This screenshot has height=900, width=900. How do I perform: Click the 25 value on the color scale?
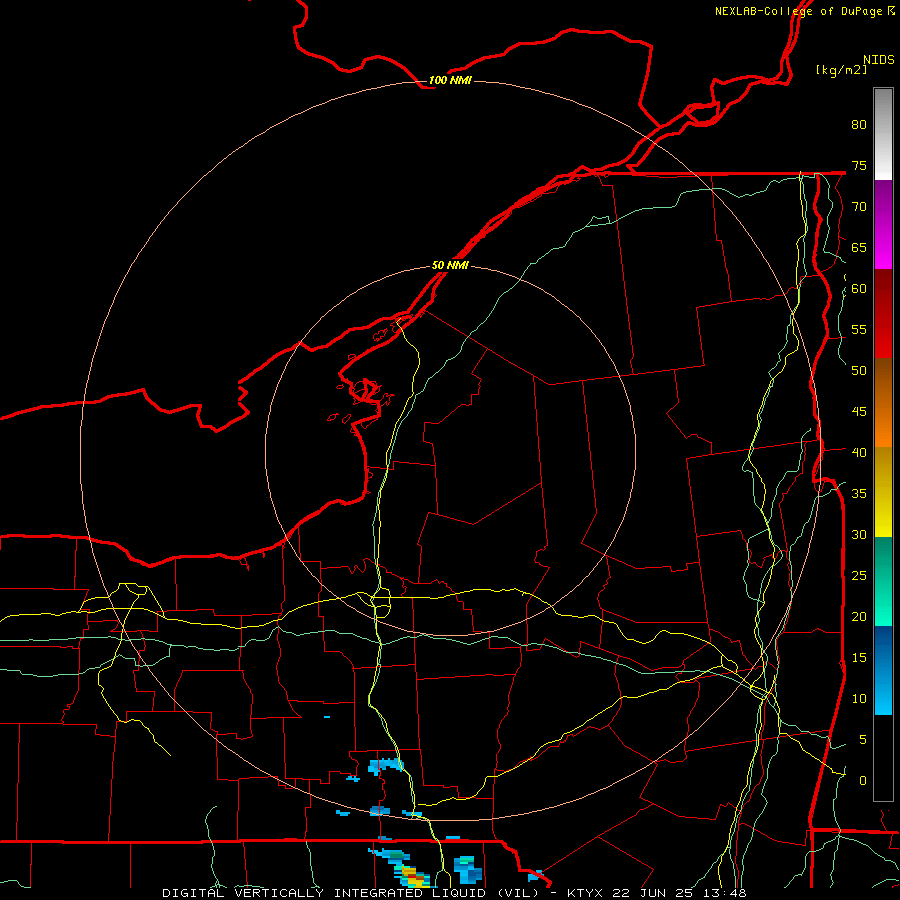[x=859, y=576]
